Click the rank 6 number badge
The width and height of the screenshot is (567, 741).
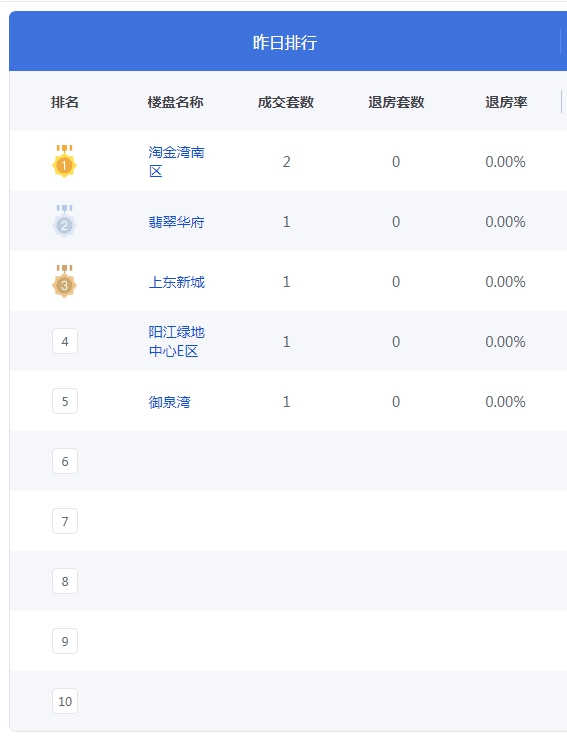pos(65,461)
